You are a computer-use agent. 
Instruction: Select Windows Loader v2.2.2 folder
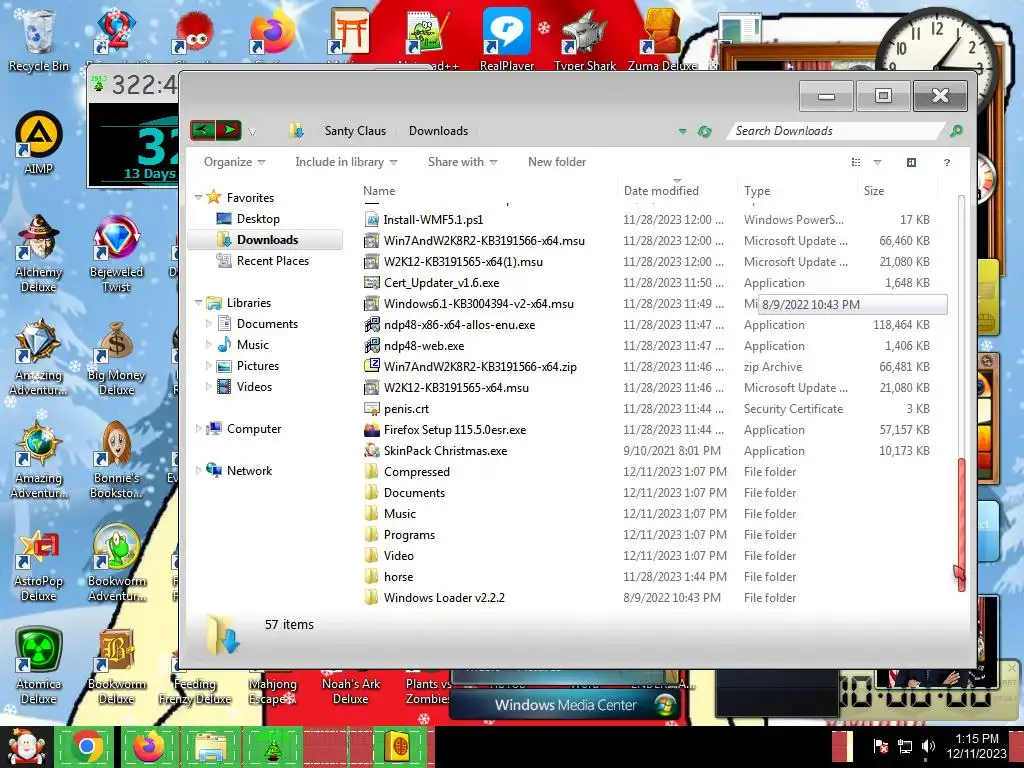[444, 598]
